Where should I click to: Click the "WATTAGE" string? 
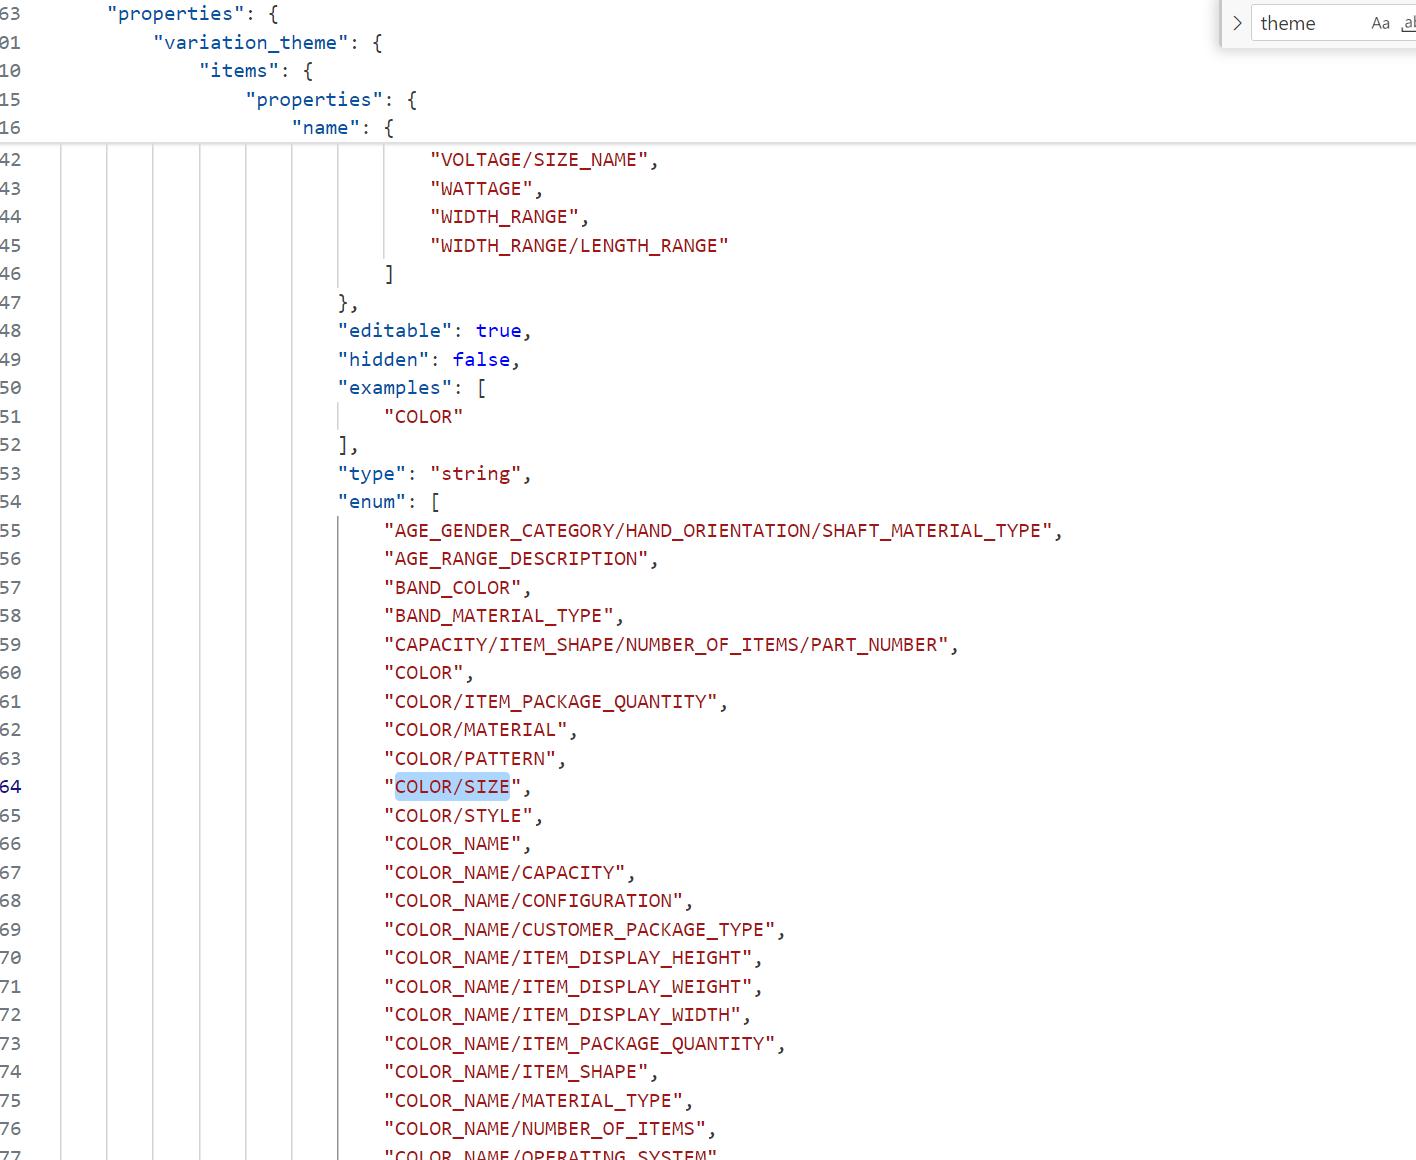point(481,189)
